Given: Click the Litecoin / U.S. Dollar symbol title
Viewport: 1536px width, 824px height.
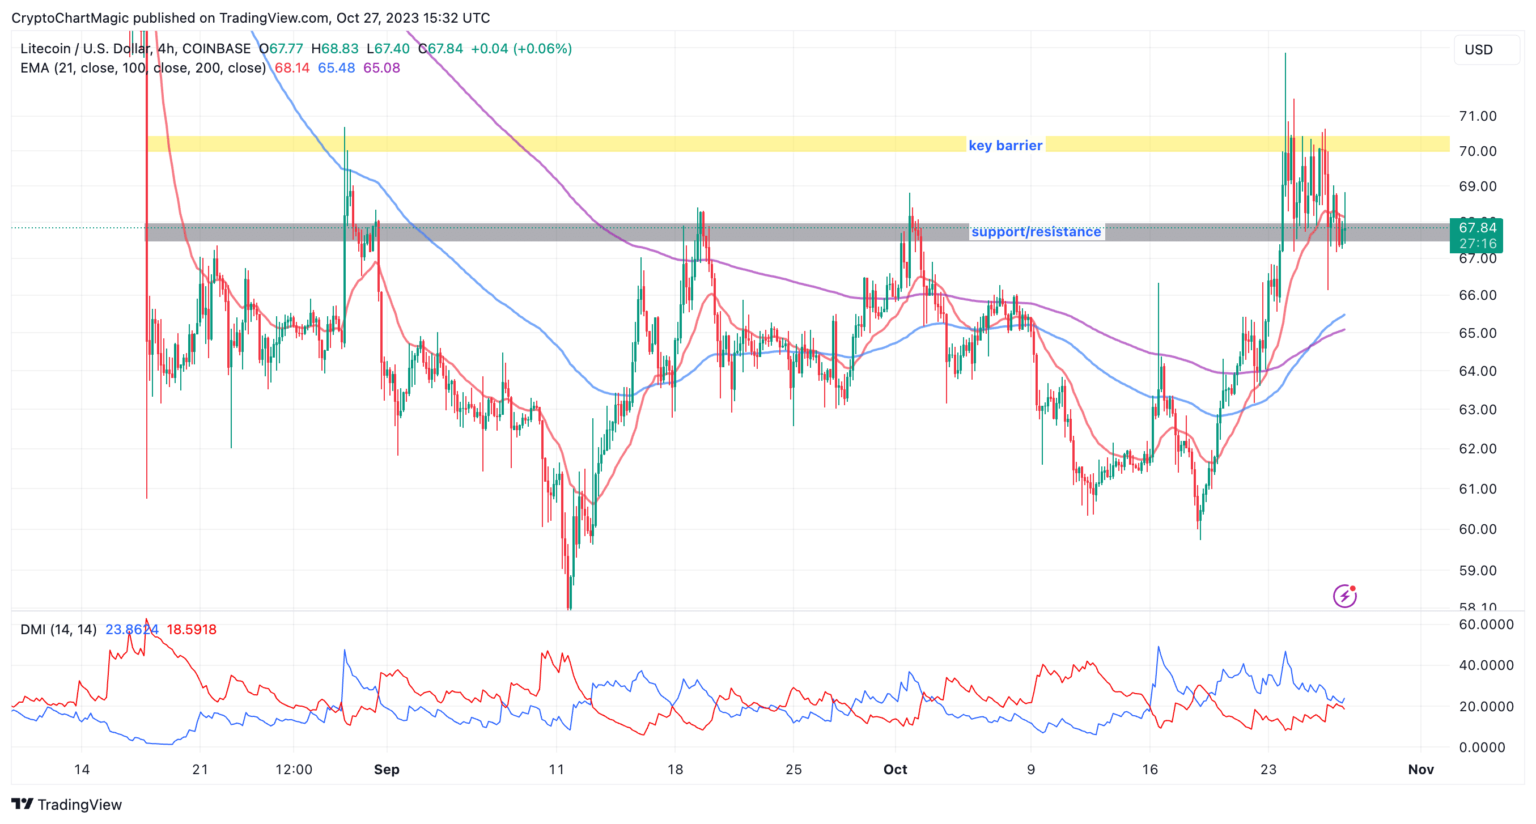Looking at the screenshot, I should pyautogui.click(x=135, y=48).
